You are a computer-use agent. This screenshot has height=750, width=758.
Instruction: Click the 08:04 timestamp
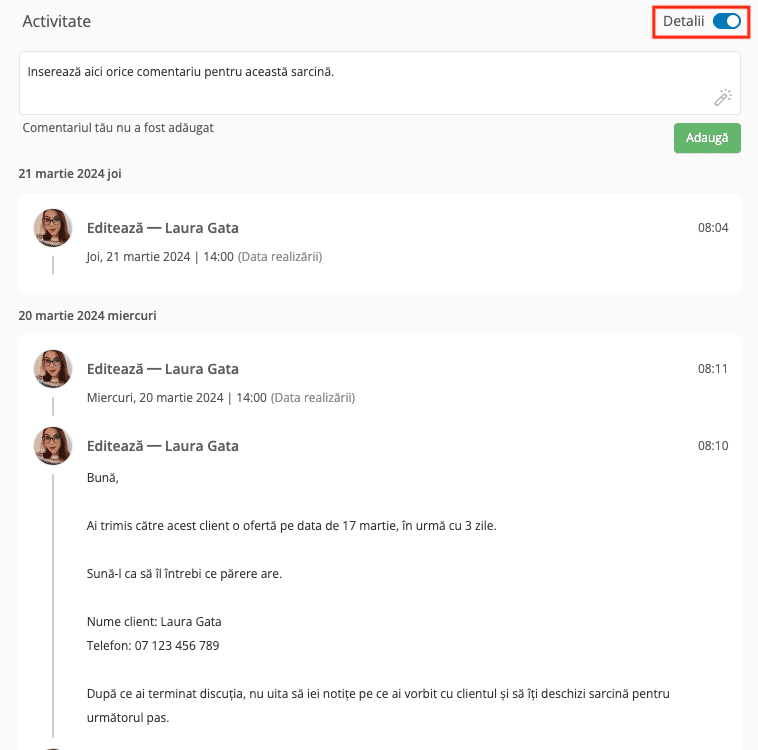pyautogui.click(x=713, y=228)
